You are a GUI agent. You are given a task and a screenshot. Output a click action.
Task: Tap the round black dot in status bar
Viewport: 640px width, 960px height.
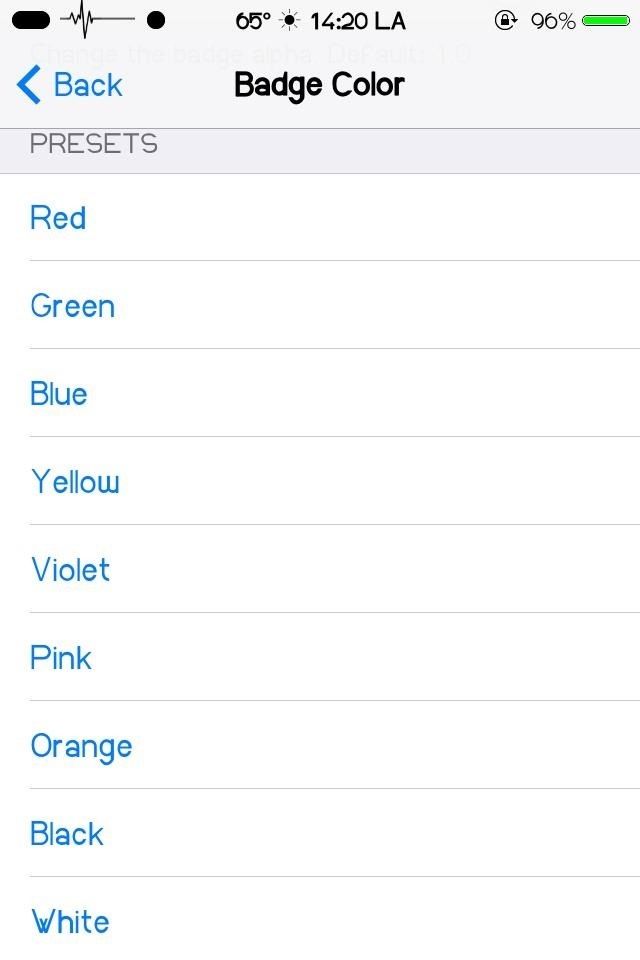156,20
